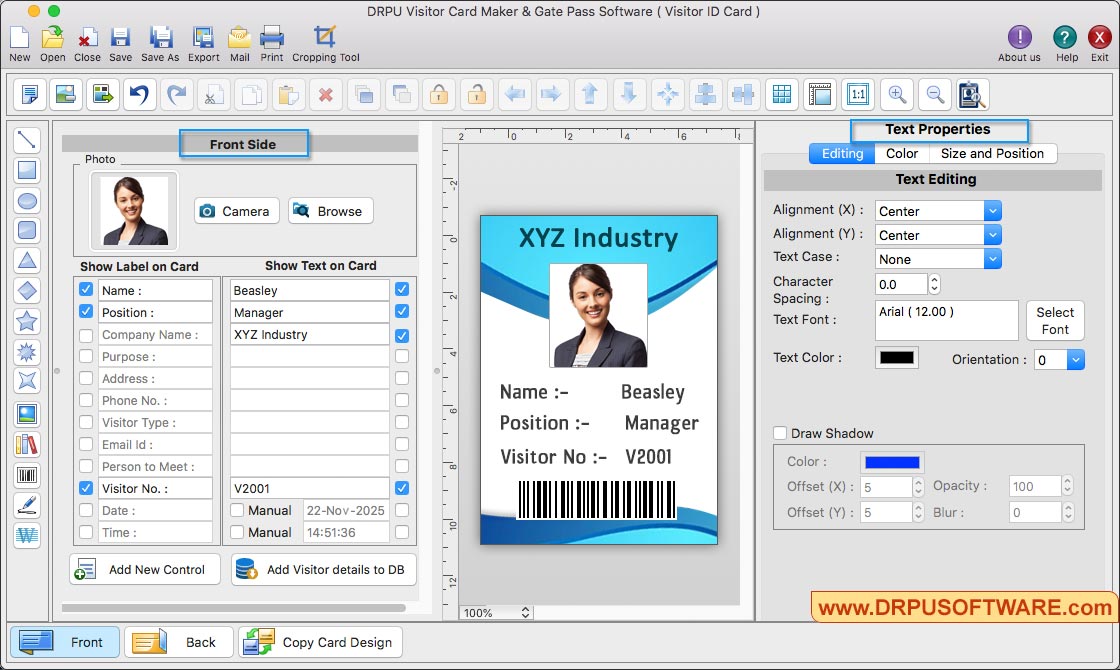Viewport: 1120px width, 670px height.
Task: Enable the Company Name checkbox
Action: tap(87, 334)
